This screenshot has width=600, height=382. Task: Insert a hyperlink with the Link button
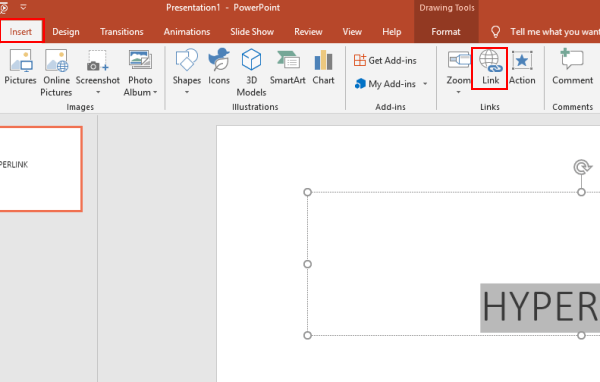[x=490, y=69]
